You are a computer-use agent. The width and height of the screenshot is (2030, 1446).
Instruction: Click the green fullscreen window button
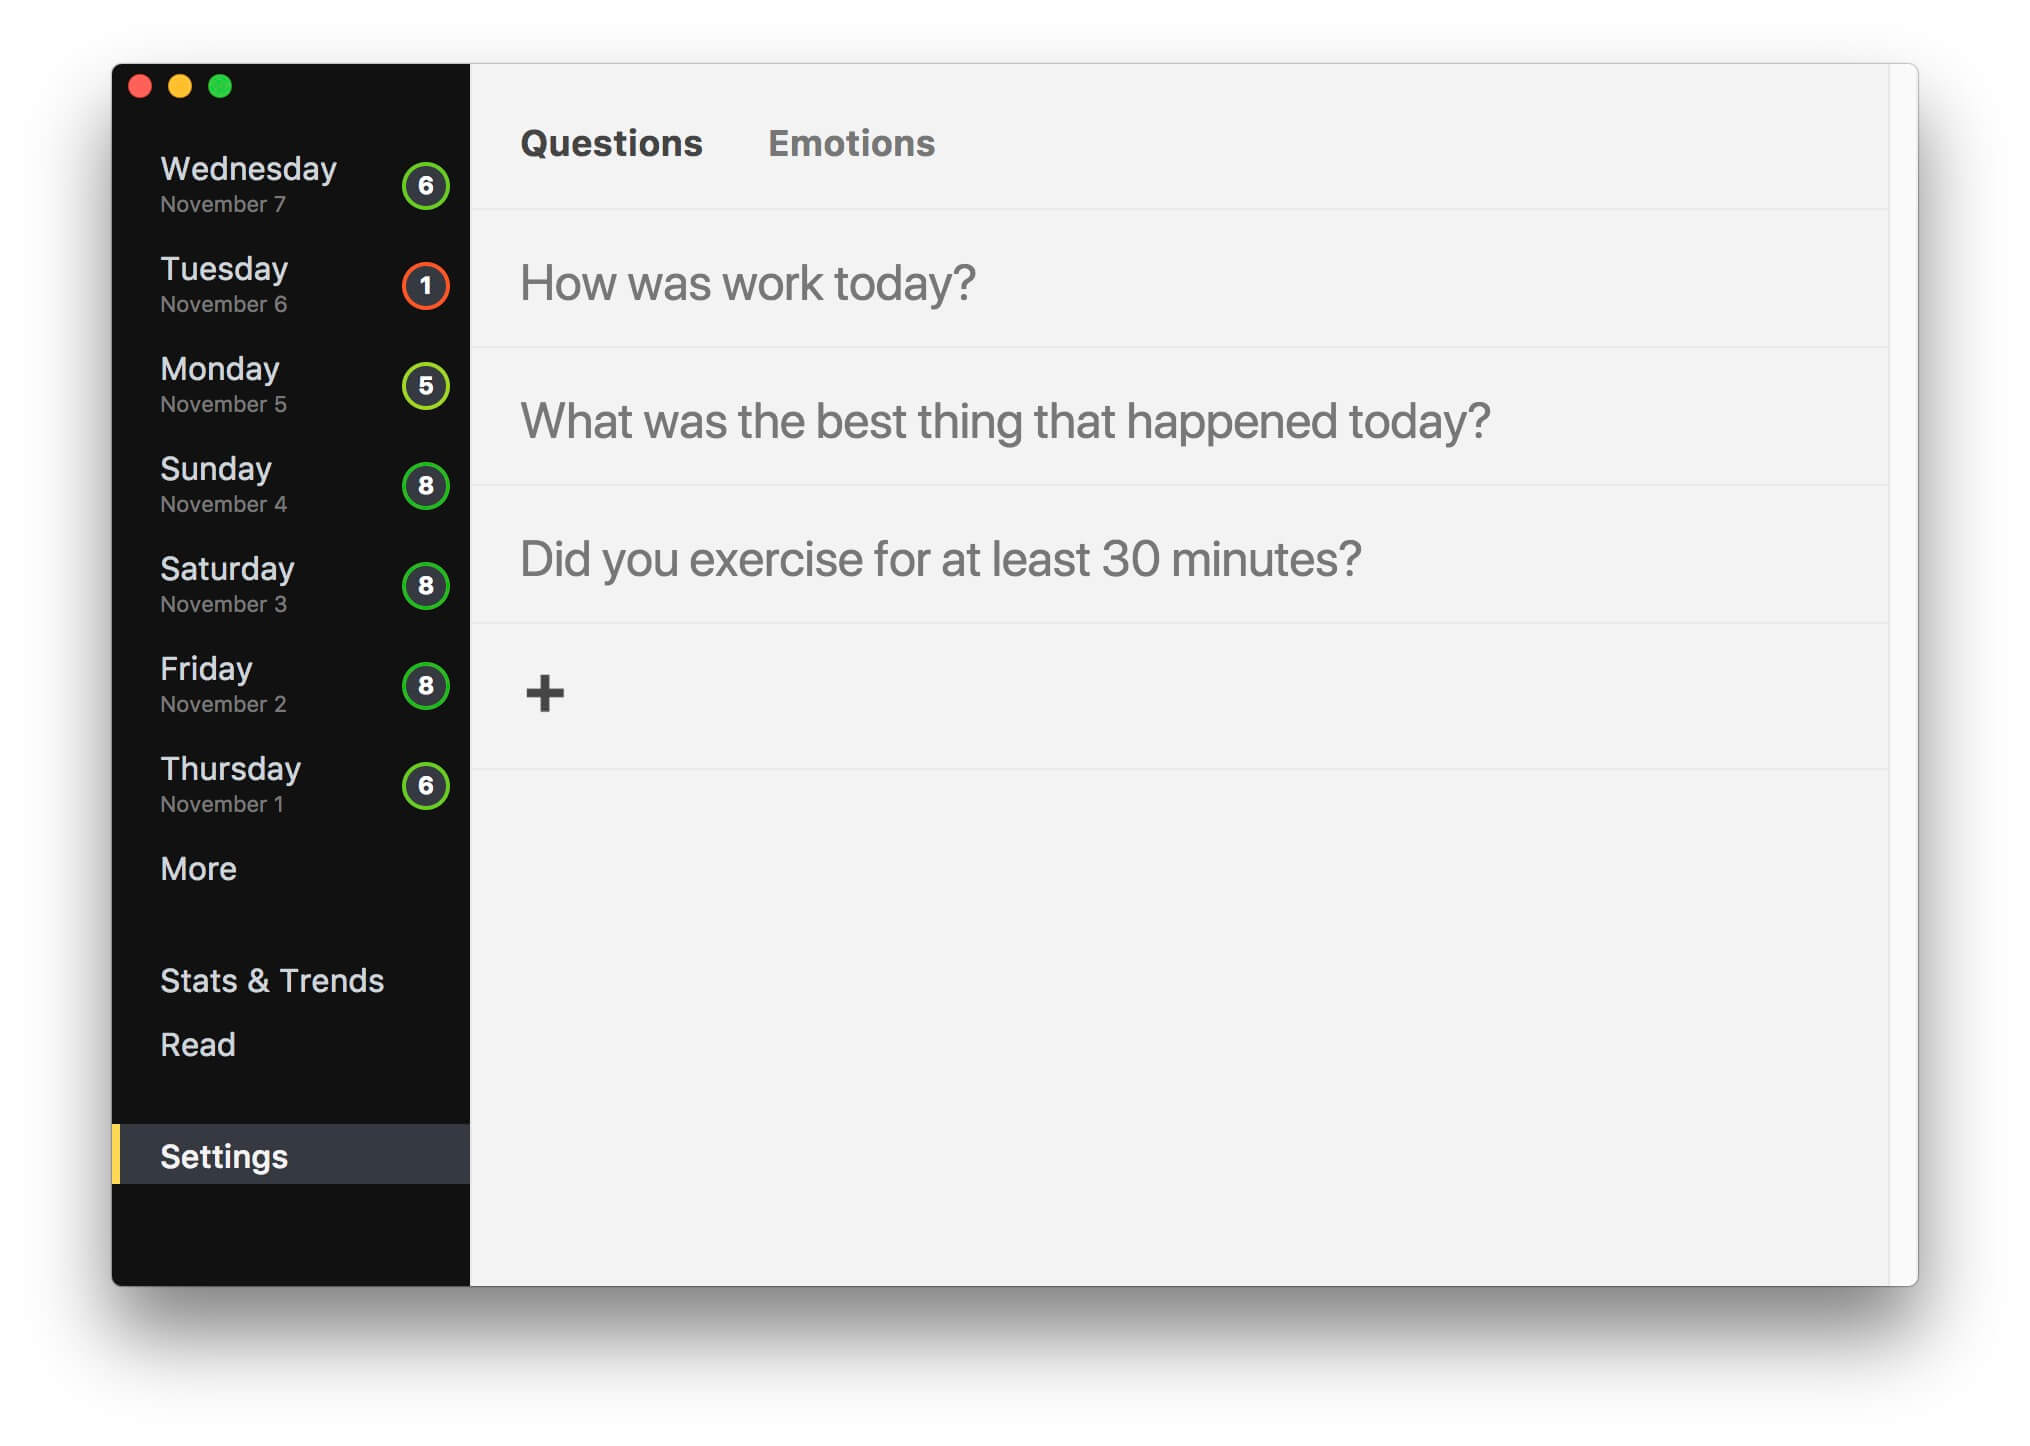[220, 87]
